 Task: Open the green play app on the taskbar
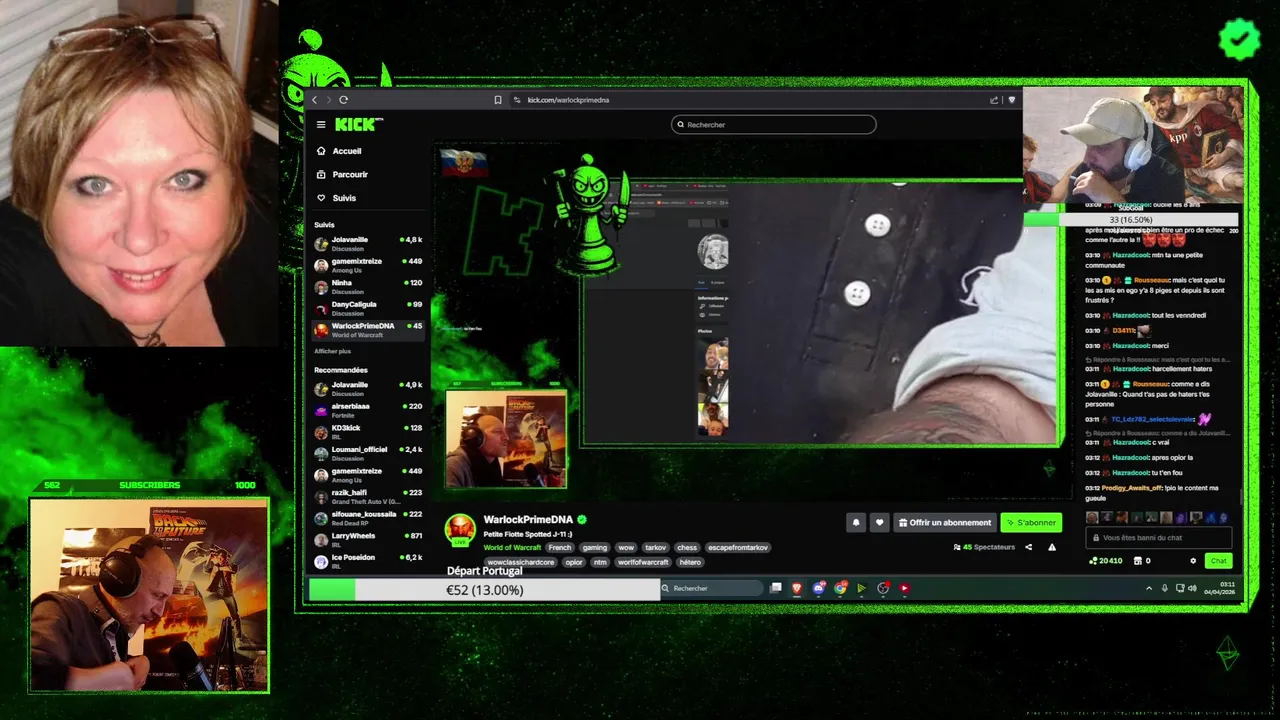click(x=861, y=588)
